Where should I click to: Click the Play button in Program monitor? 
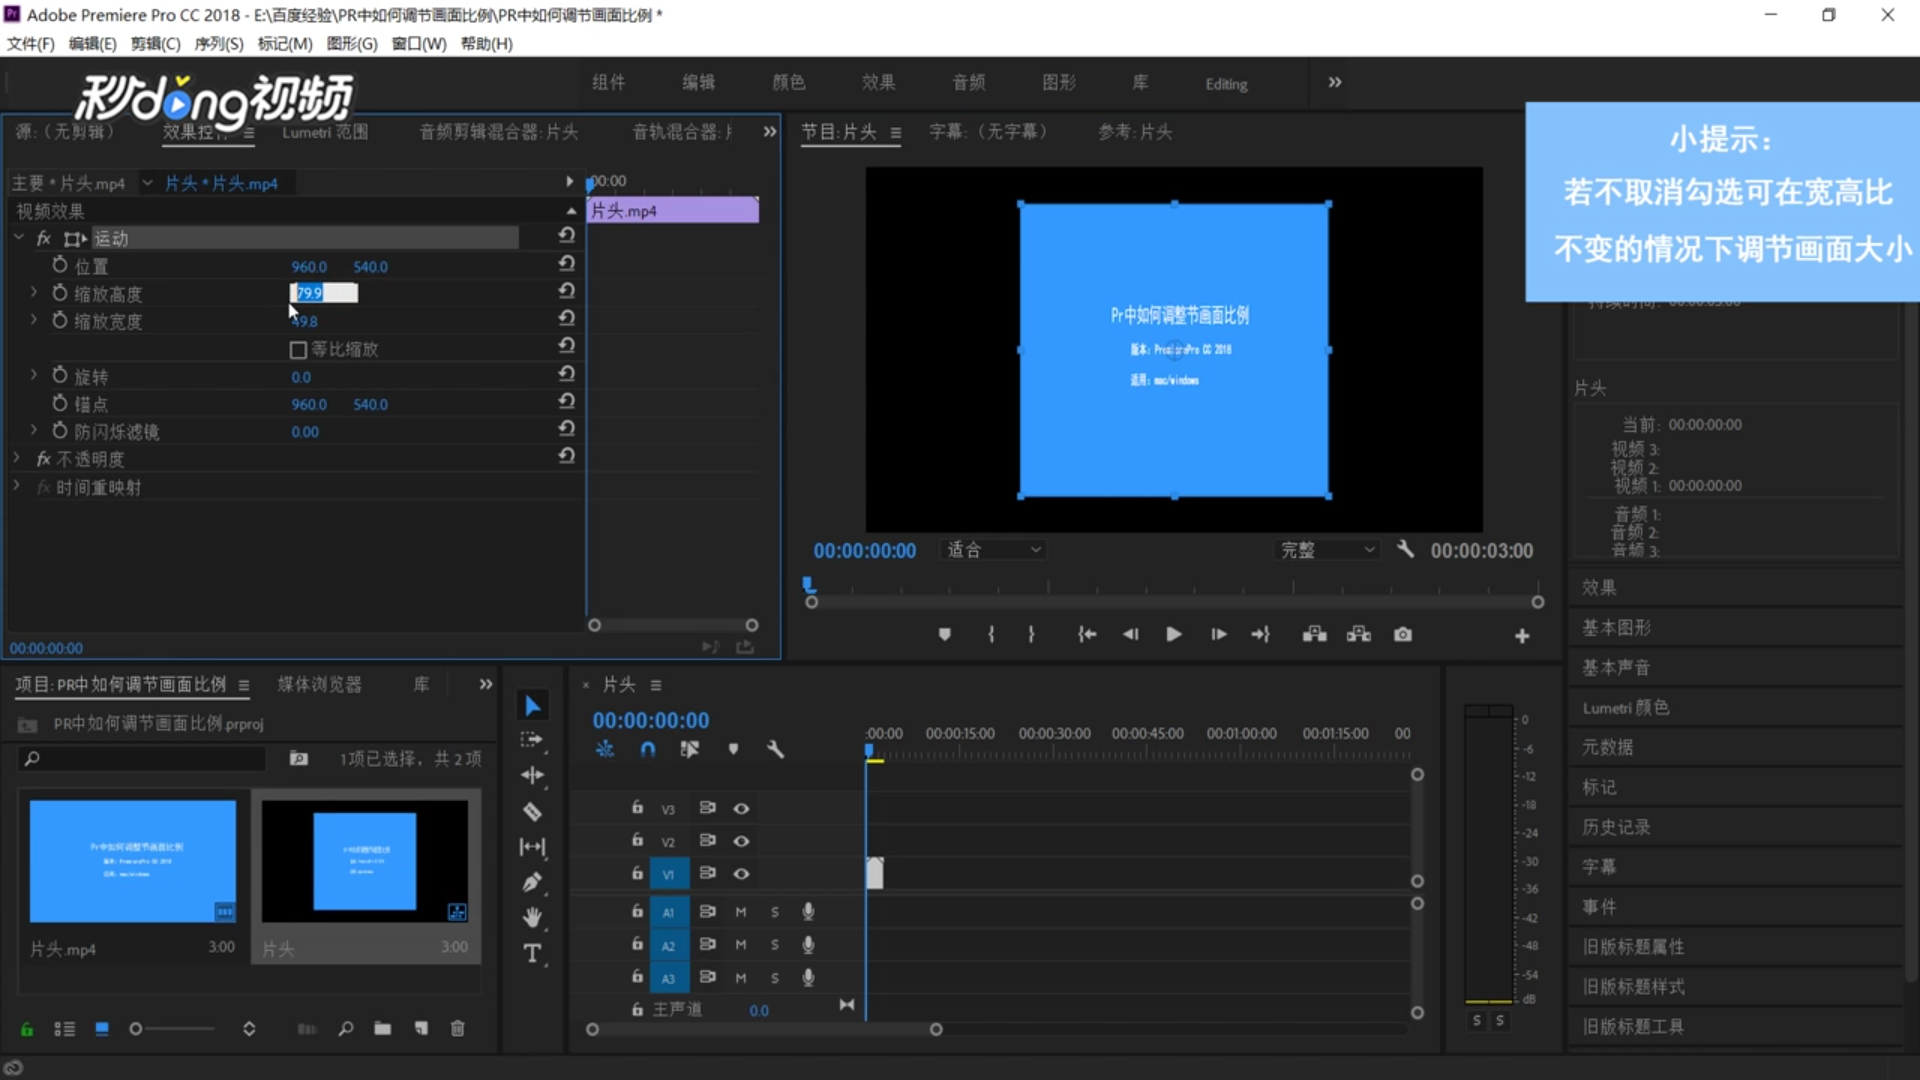click(1173, 635)
